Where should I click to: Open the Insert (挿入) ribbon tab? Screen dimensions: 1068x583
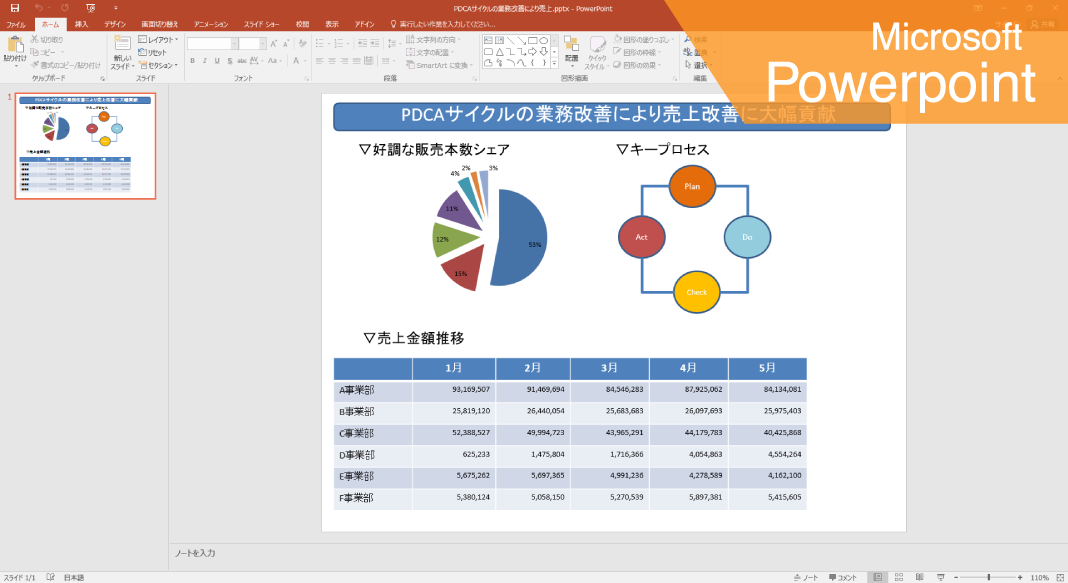pos(81,24)
